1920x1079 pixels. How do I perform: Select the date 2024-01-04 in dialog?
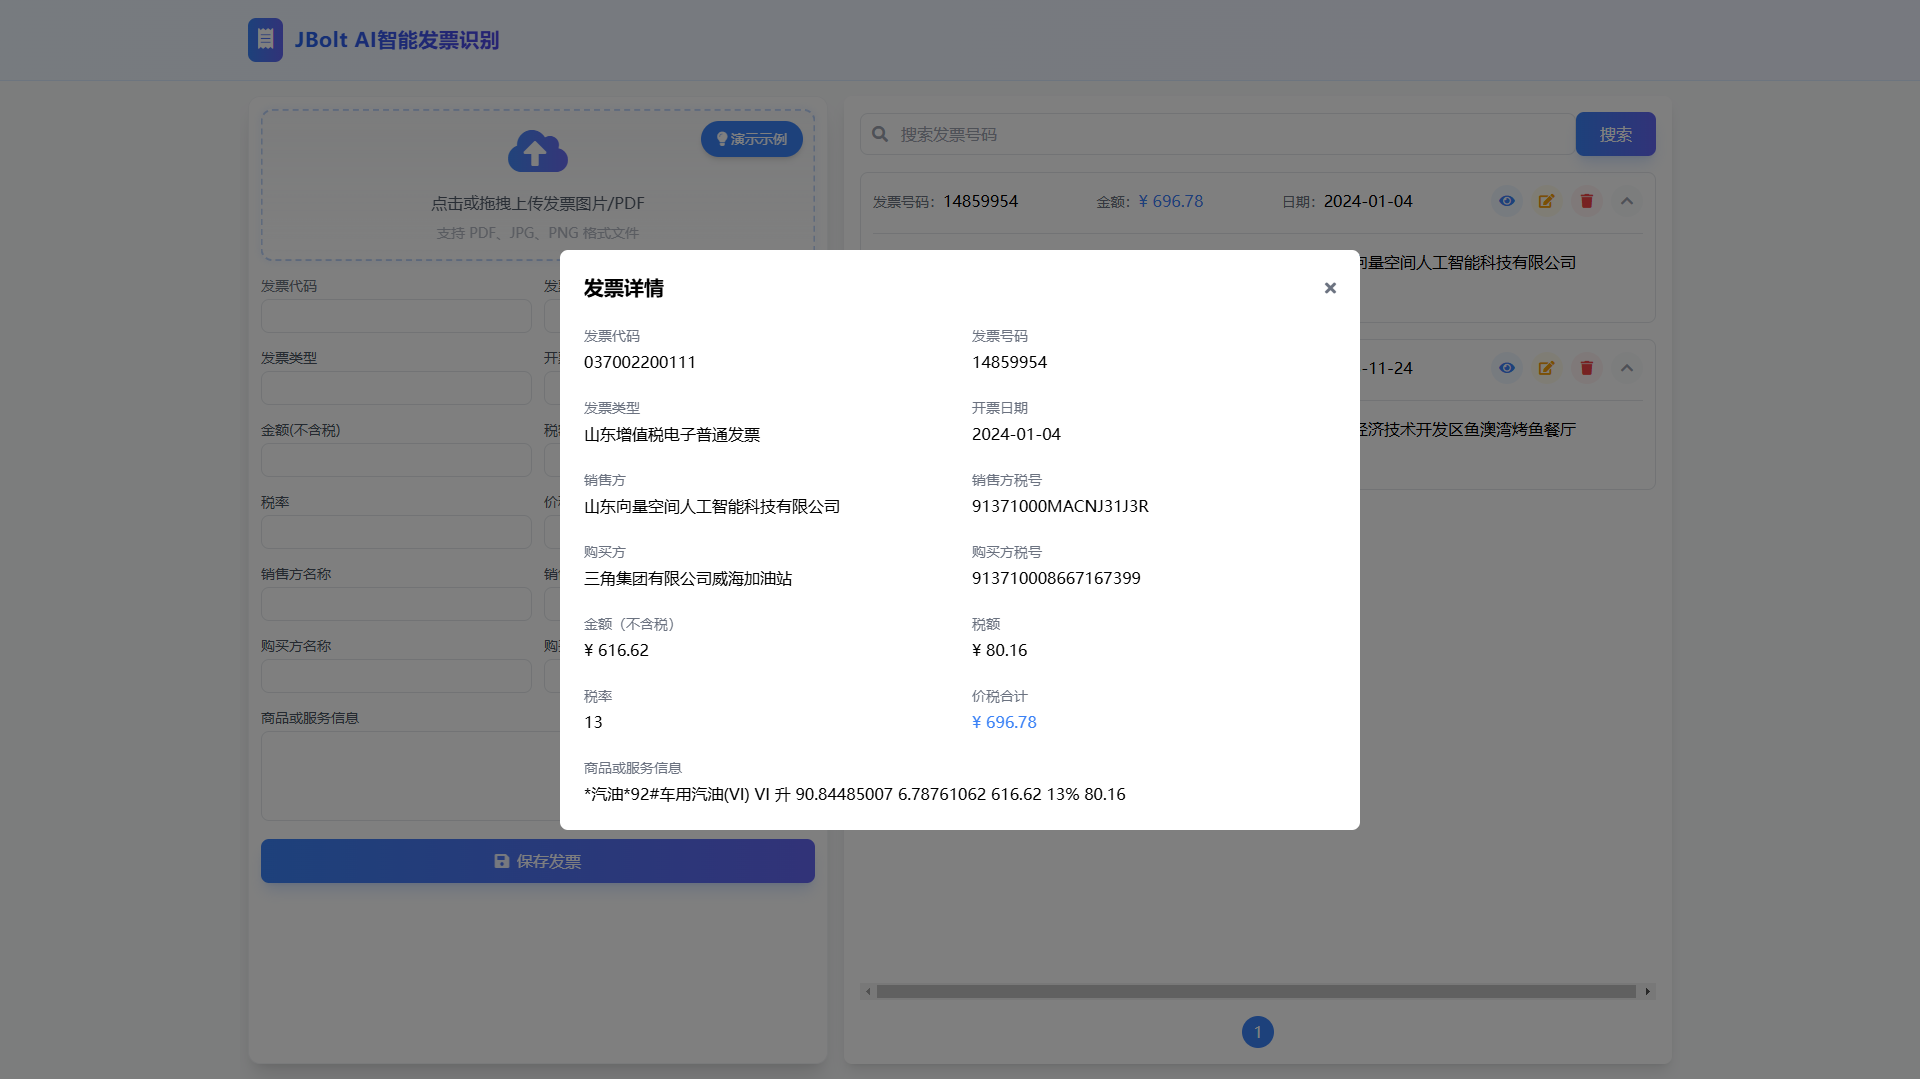coord(1016,434)
